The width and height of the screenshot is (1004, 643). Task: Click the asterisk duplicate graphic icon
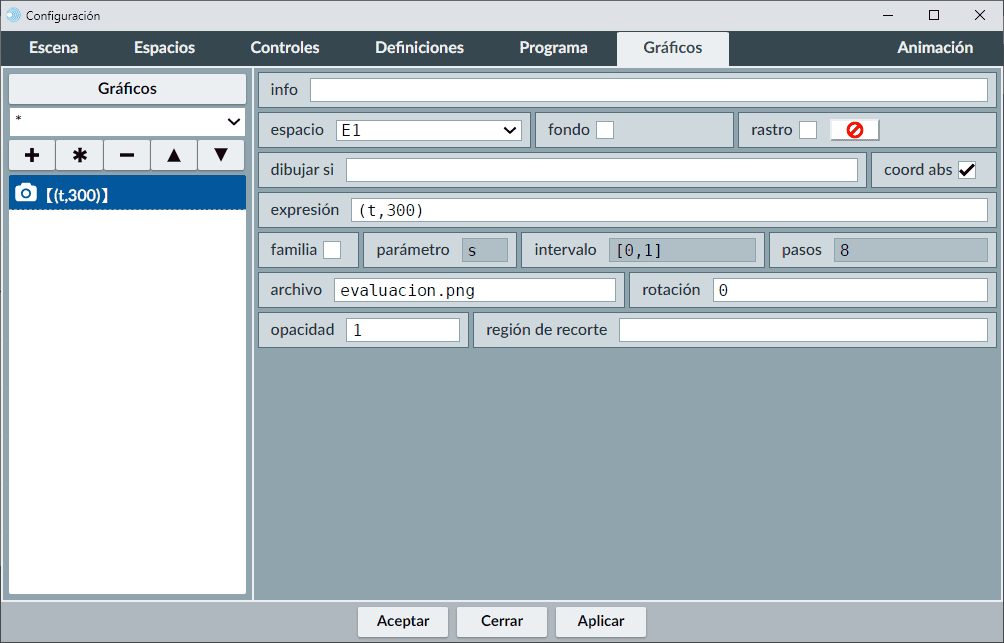pyautogui.click(x=80, y=155)
